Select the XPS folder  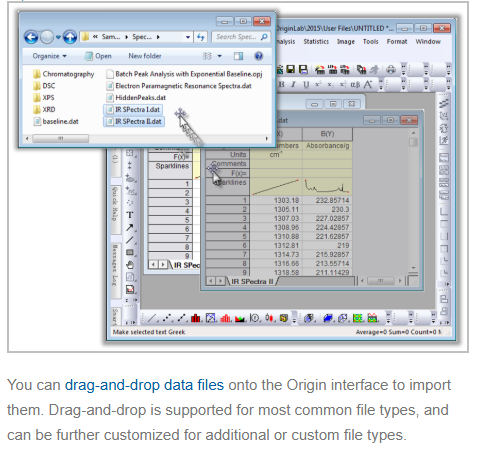tap(44, 98)
